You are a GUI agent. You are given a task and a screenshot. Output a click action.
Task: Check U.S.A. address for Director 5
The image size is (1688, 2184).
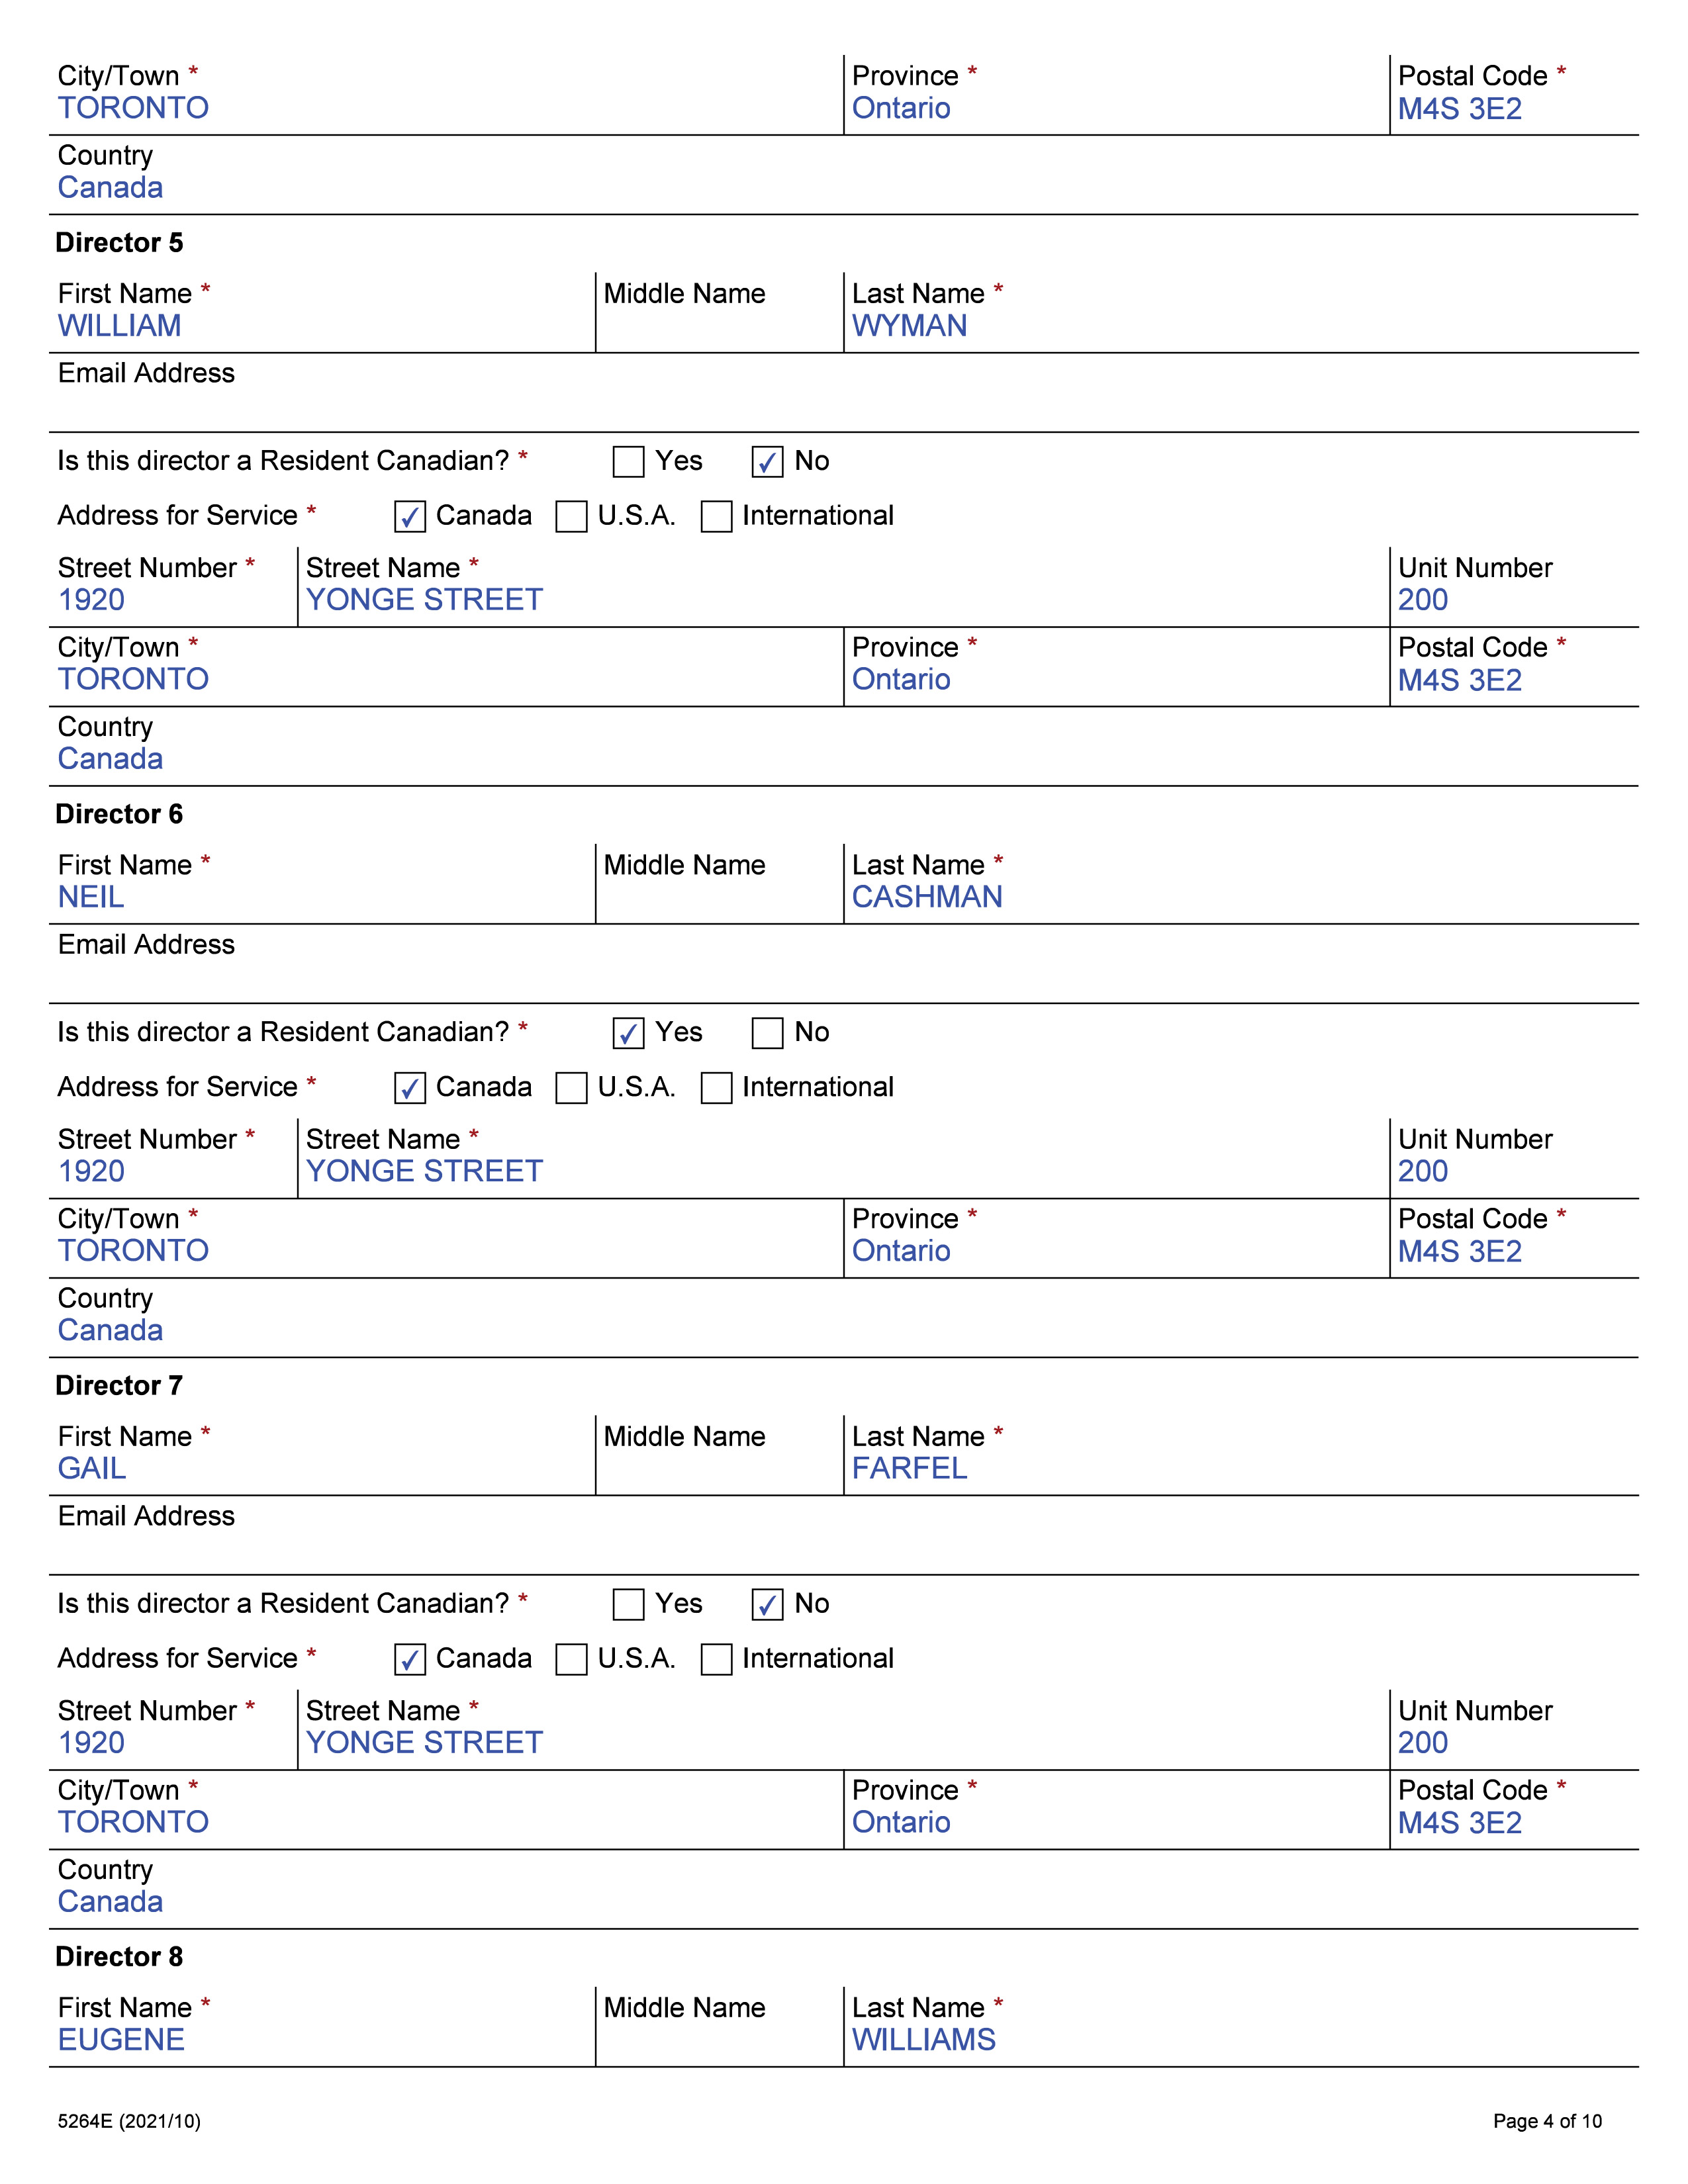click(x=571, y=517)
